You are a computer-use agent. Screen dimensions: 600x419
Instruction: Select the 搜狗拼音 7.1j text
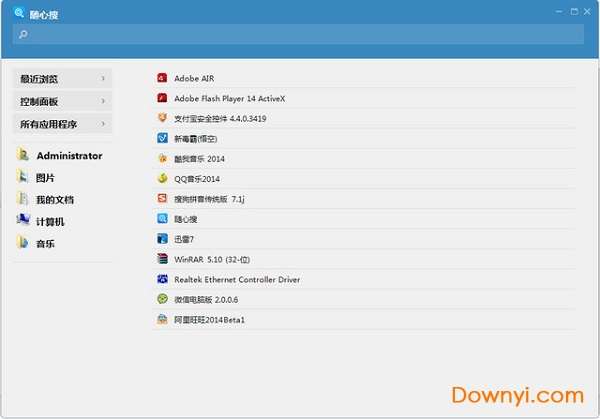(x=209, y=199)
